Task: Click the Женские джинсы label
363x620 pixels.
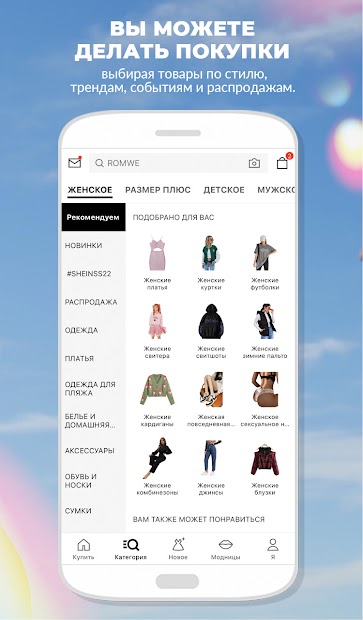Action: pos(211,489)
